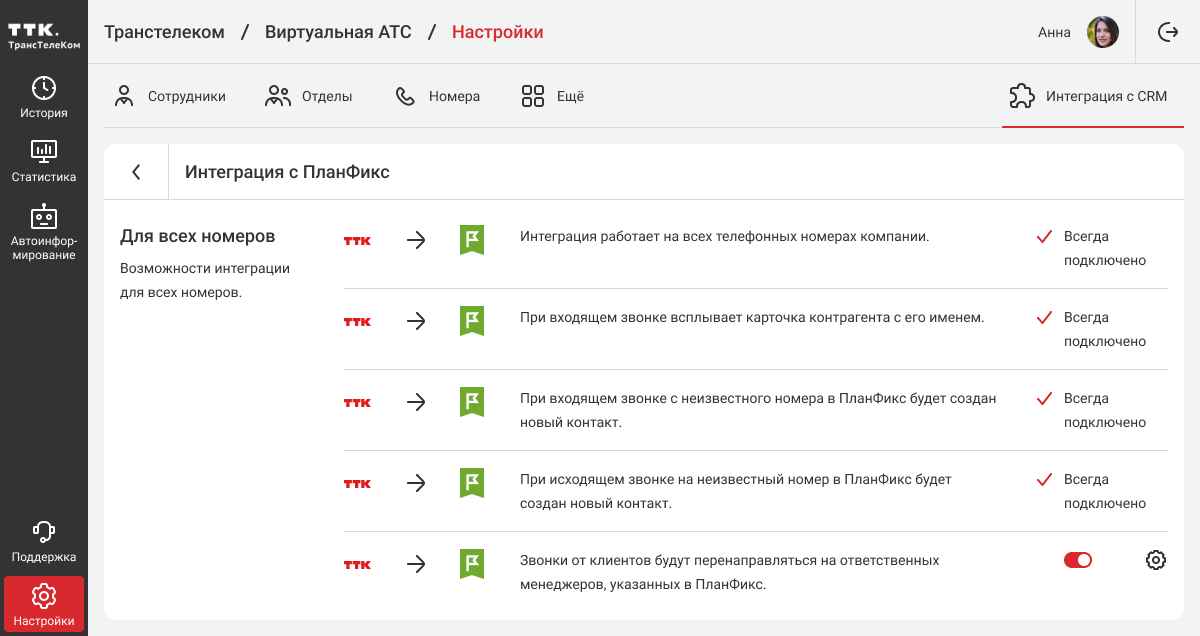Select the Интеграция с CRM tab

(x=1088, y=97)
